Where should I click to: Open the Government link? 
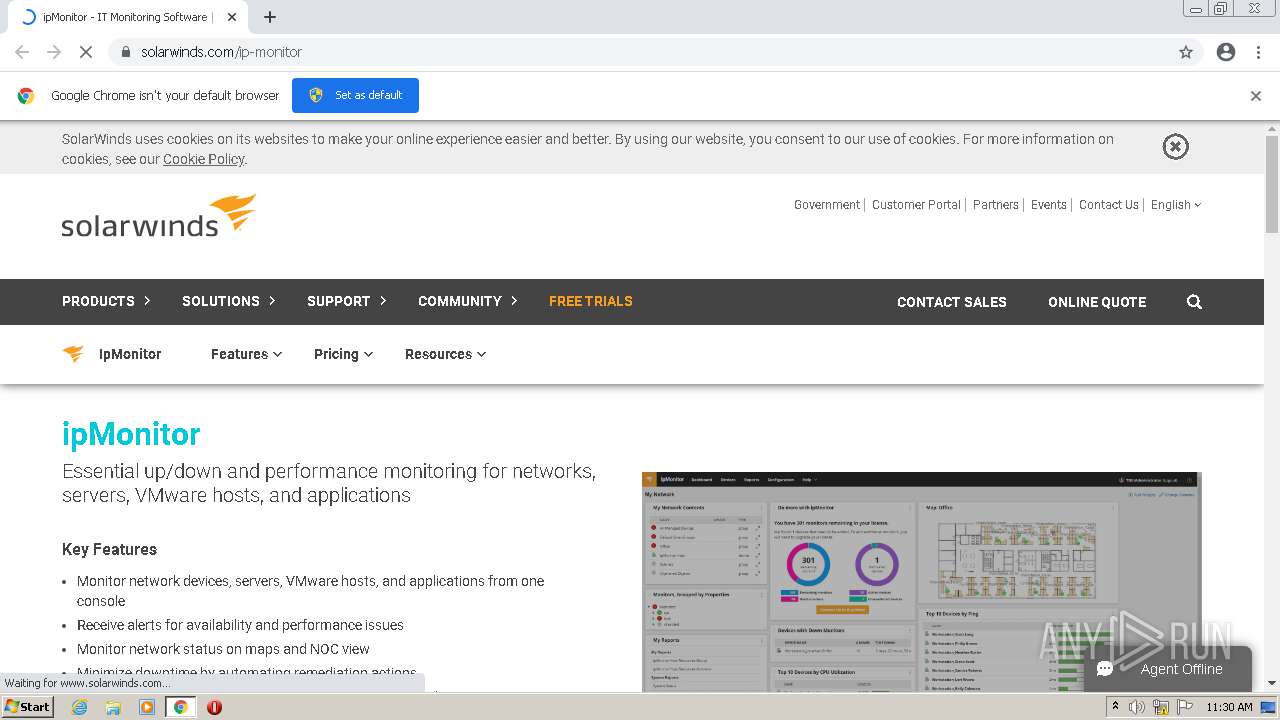[x=827, y=205]
